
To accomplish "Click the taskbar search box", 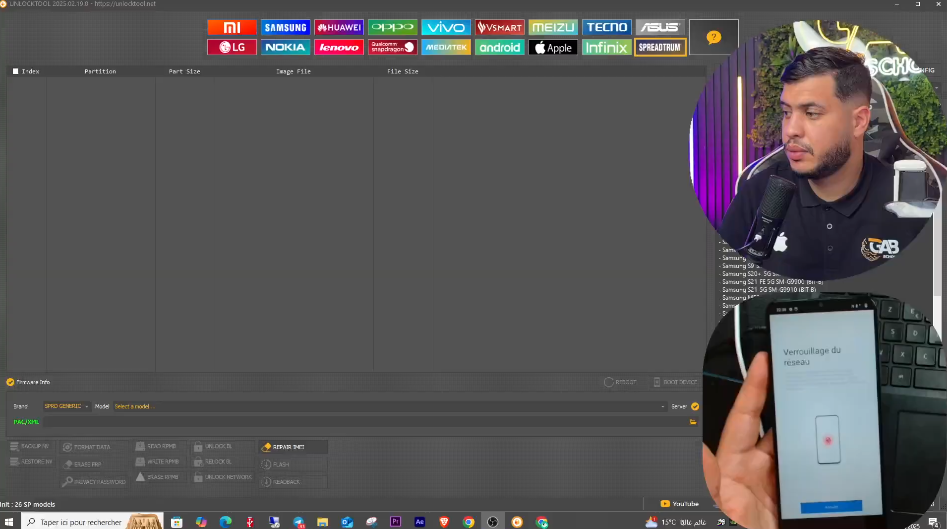I will pyautogui.click(x=92, y=522).
